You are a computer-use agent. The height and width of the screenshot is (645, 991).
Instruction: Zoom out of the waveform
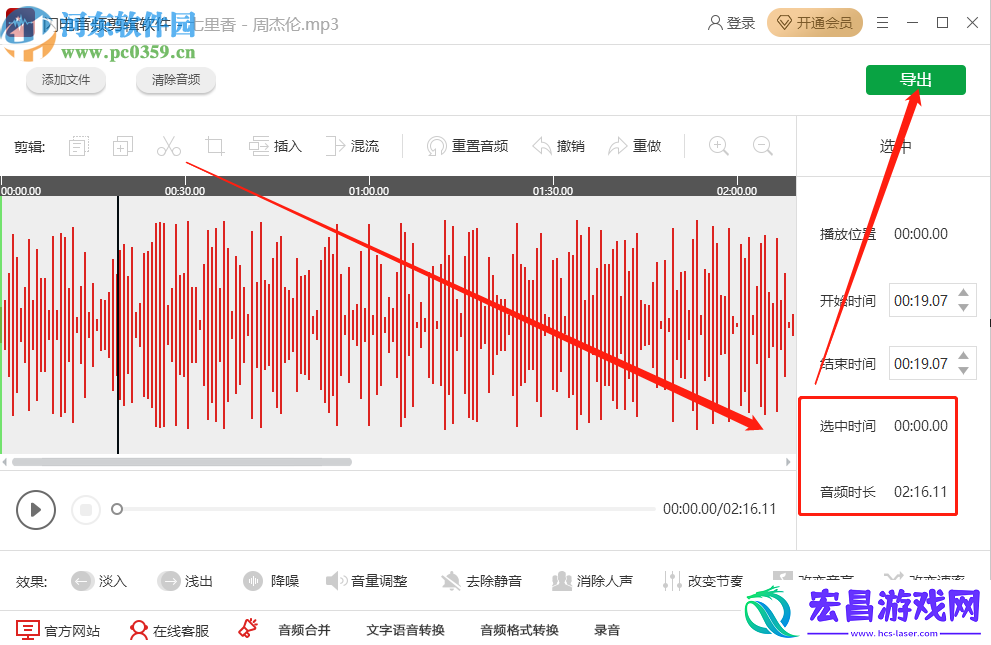[763, 147]
